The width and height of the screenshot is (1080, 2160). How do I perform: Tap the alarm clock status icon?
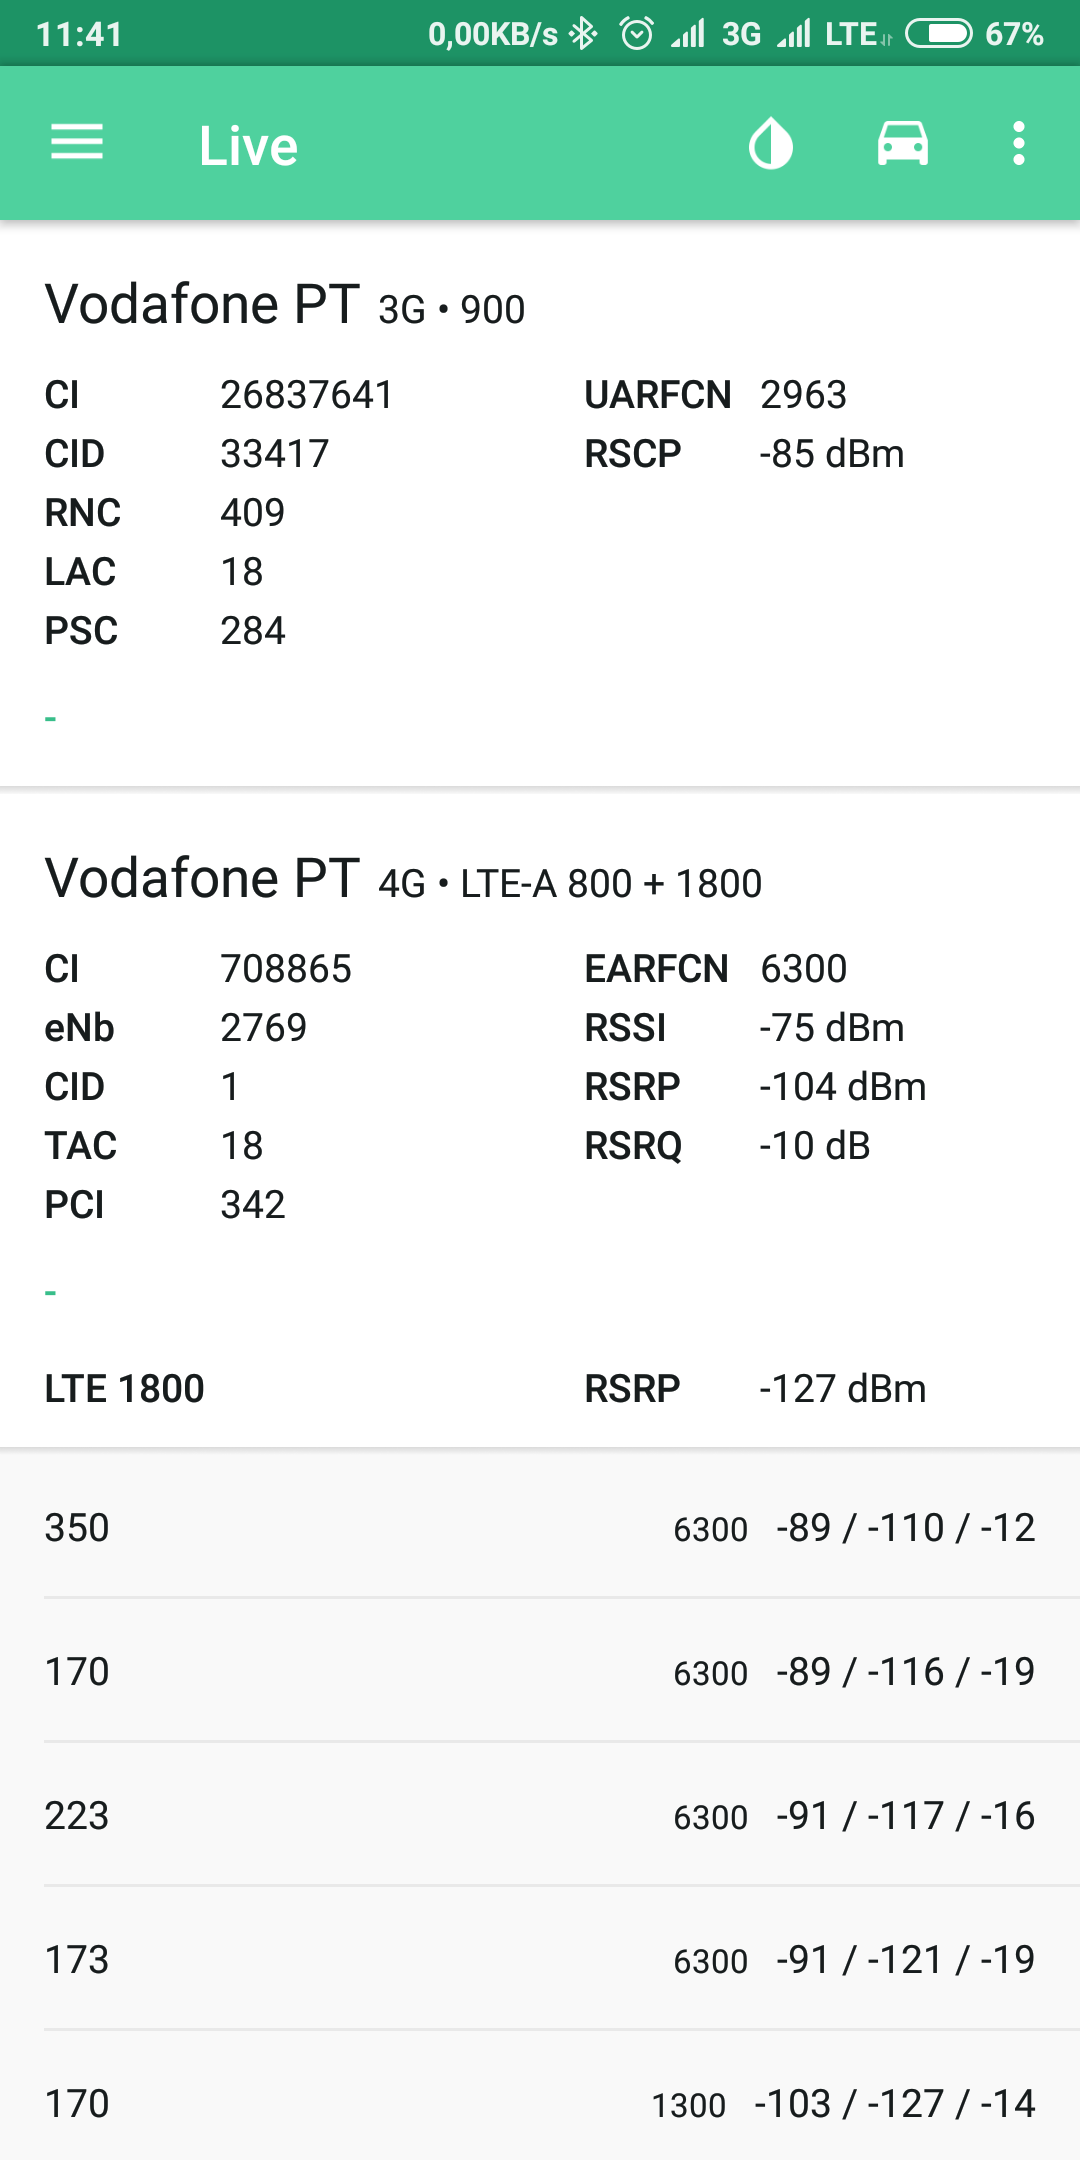(636, 34)
